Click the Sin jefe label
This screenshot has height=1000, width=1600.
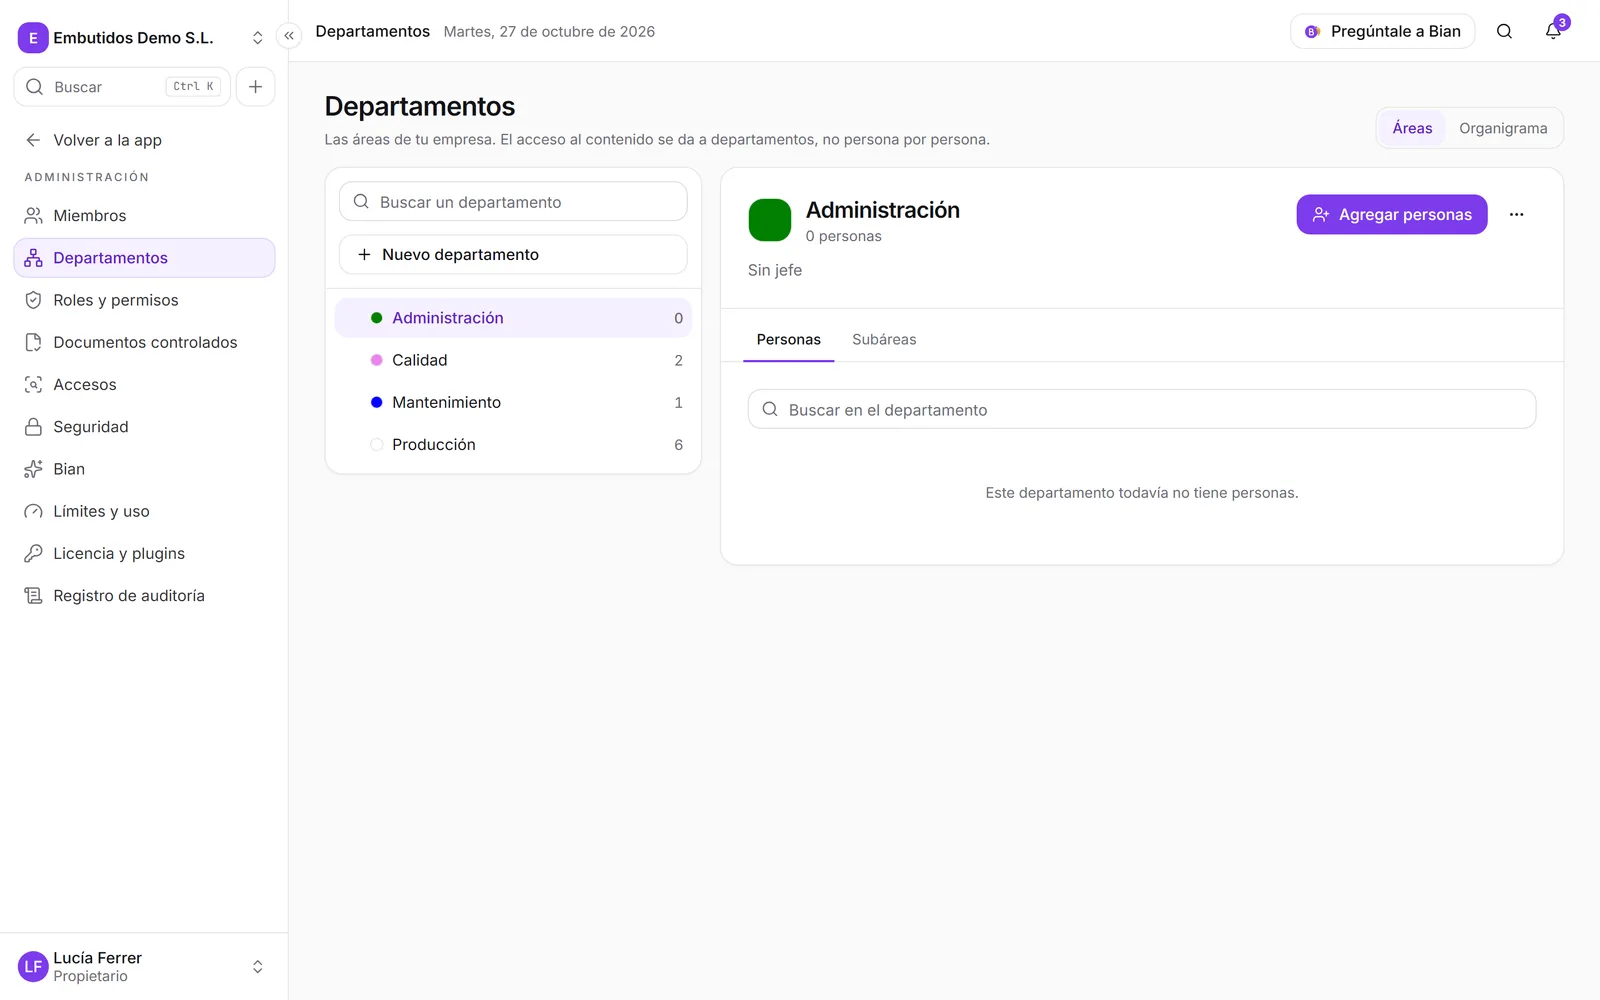[775, 270]
